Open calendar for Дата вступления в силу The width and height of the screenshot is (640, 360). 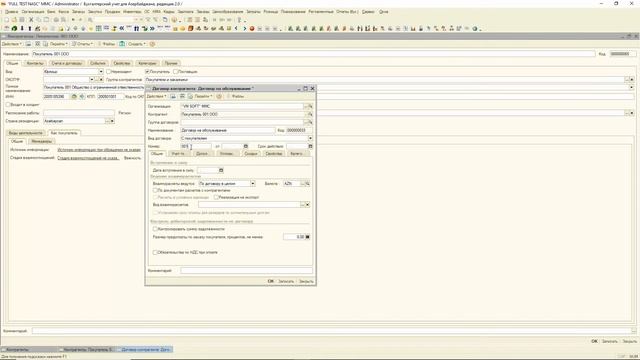point(221,170)
